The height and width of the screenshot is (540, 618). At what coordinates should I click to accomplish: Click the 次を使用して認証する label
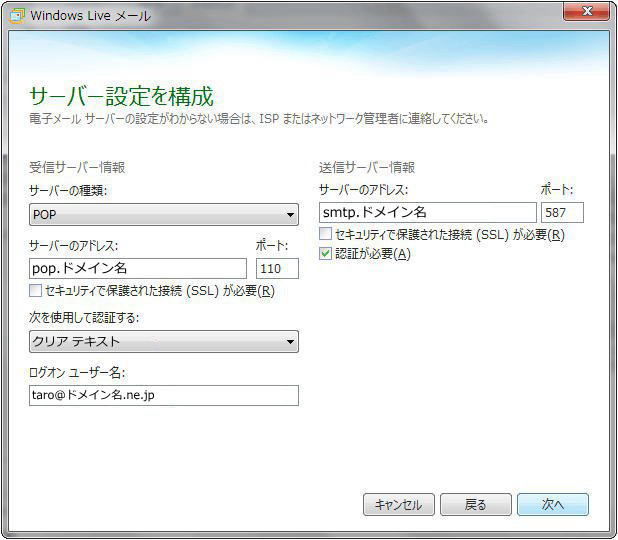84,317
